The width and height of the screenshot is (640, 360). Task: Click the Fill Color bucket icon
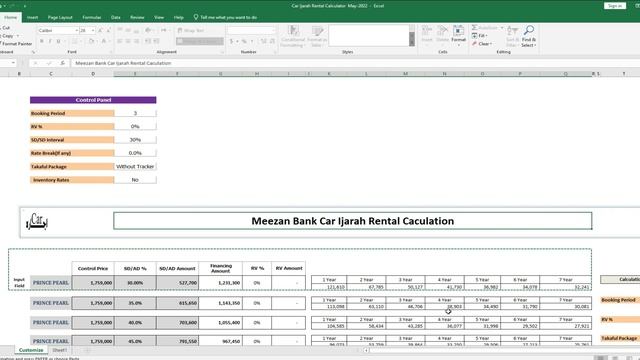(91, 41)
